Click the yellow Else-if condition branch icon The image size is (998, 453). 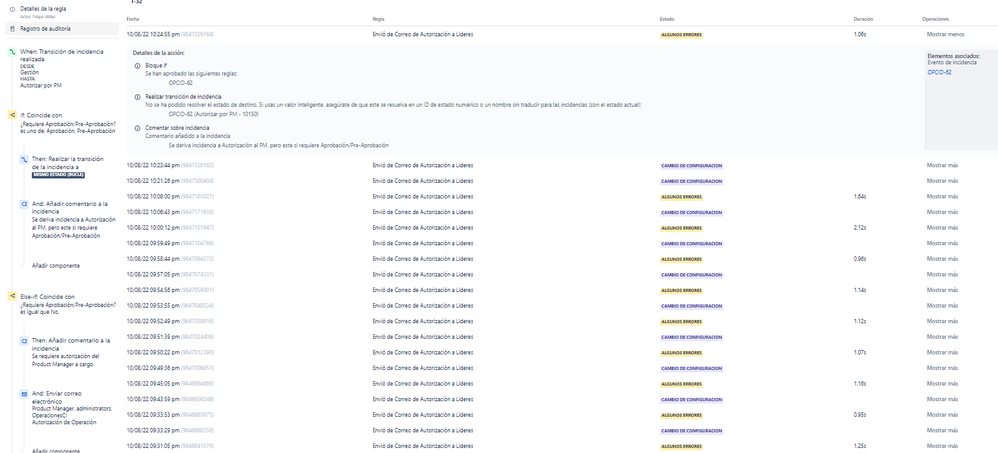(11, 296)
